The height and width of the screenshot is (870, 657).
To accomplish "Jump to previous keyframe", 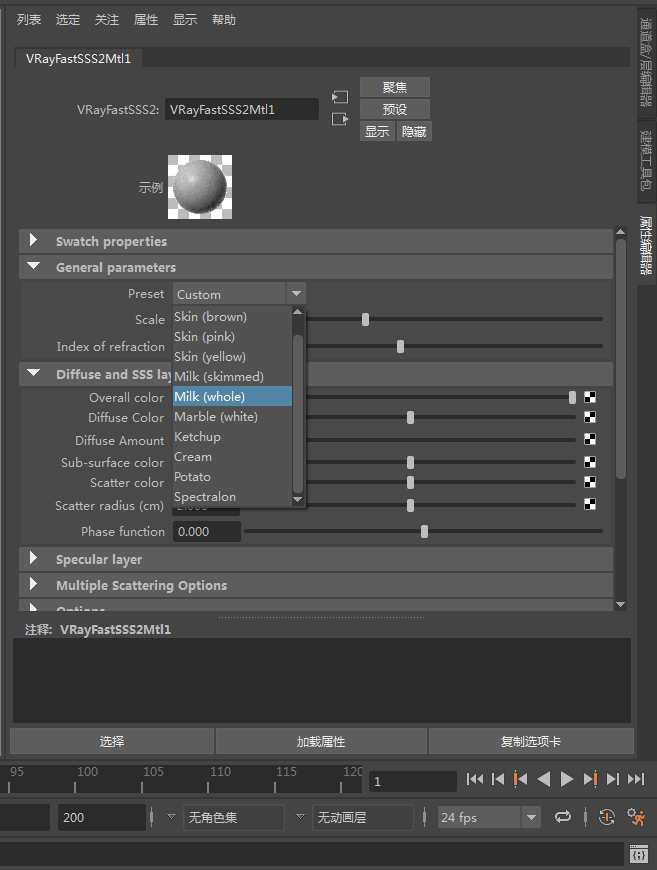I will pyautogui.click(x=520, y=779).
